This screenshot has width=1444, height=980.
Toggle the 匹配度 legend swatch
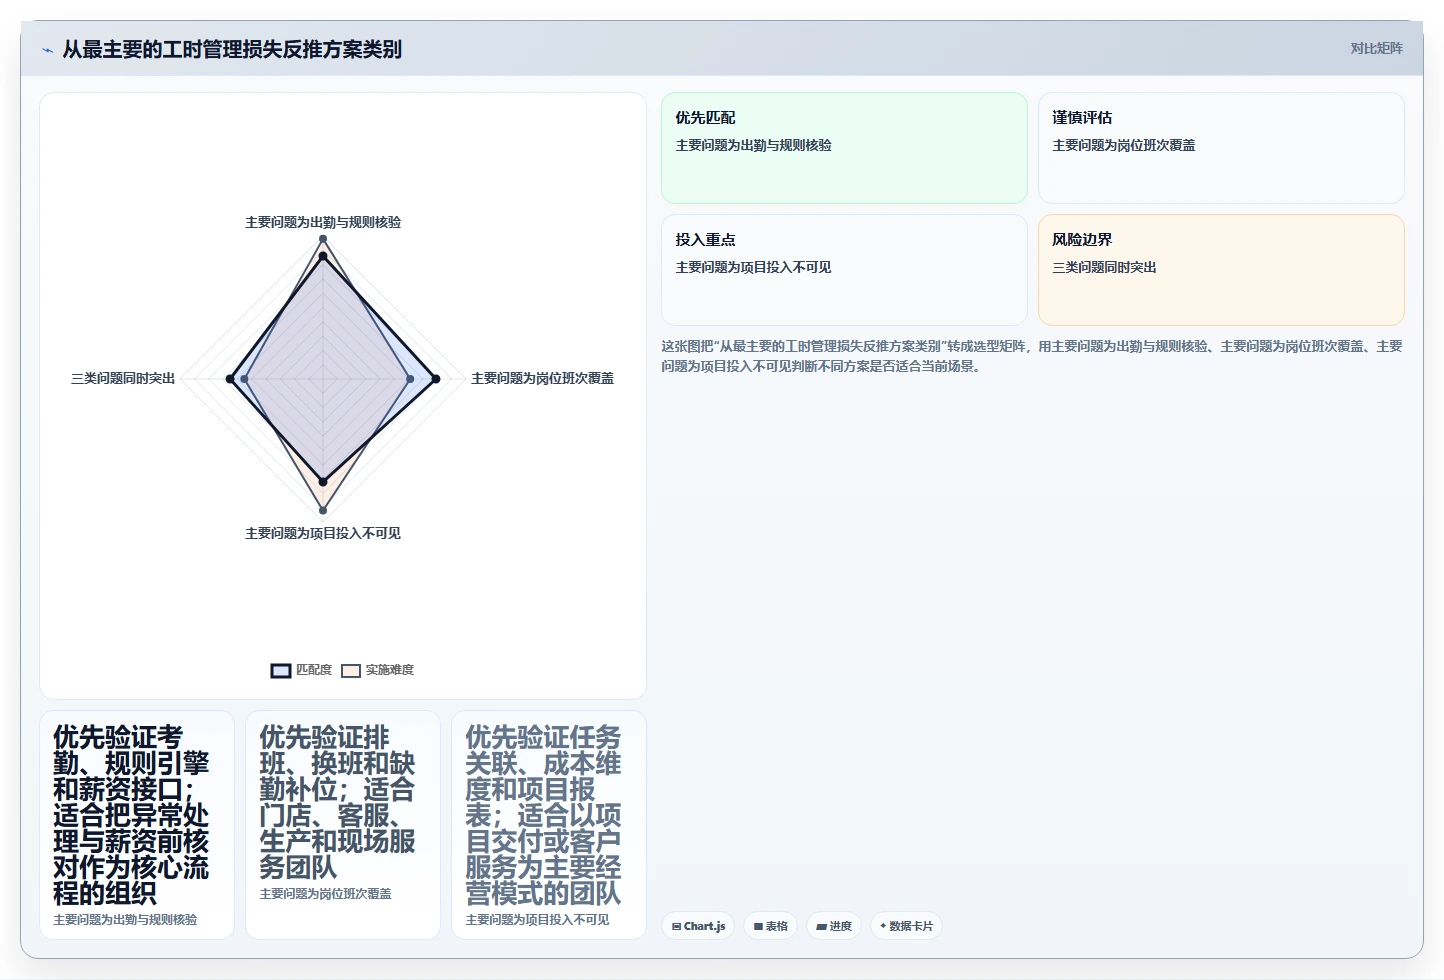pyautogui.click(x=281, y=671)
